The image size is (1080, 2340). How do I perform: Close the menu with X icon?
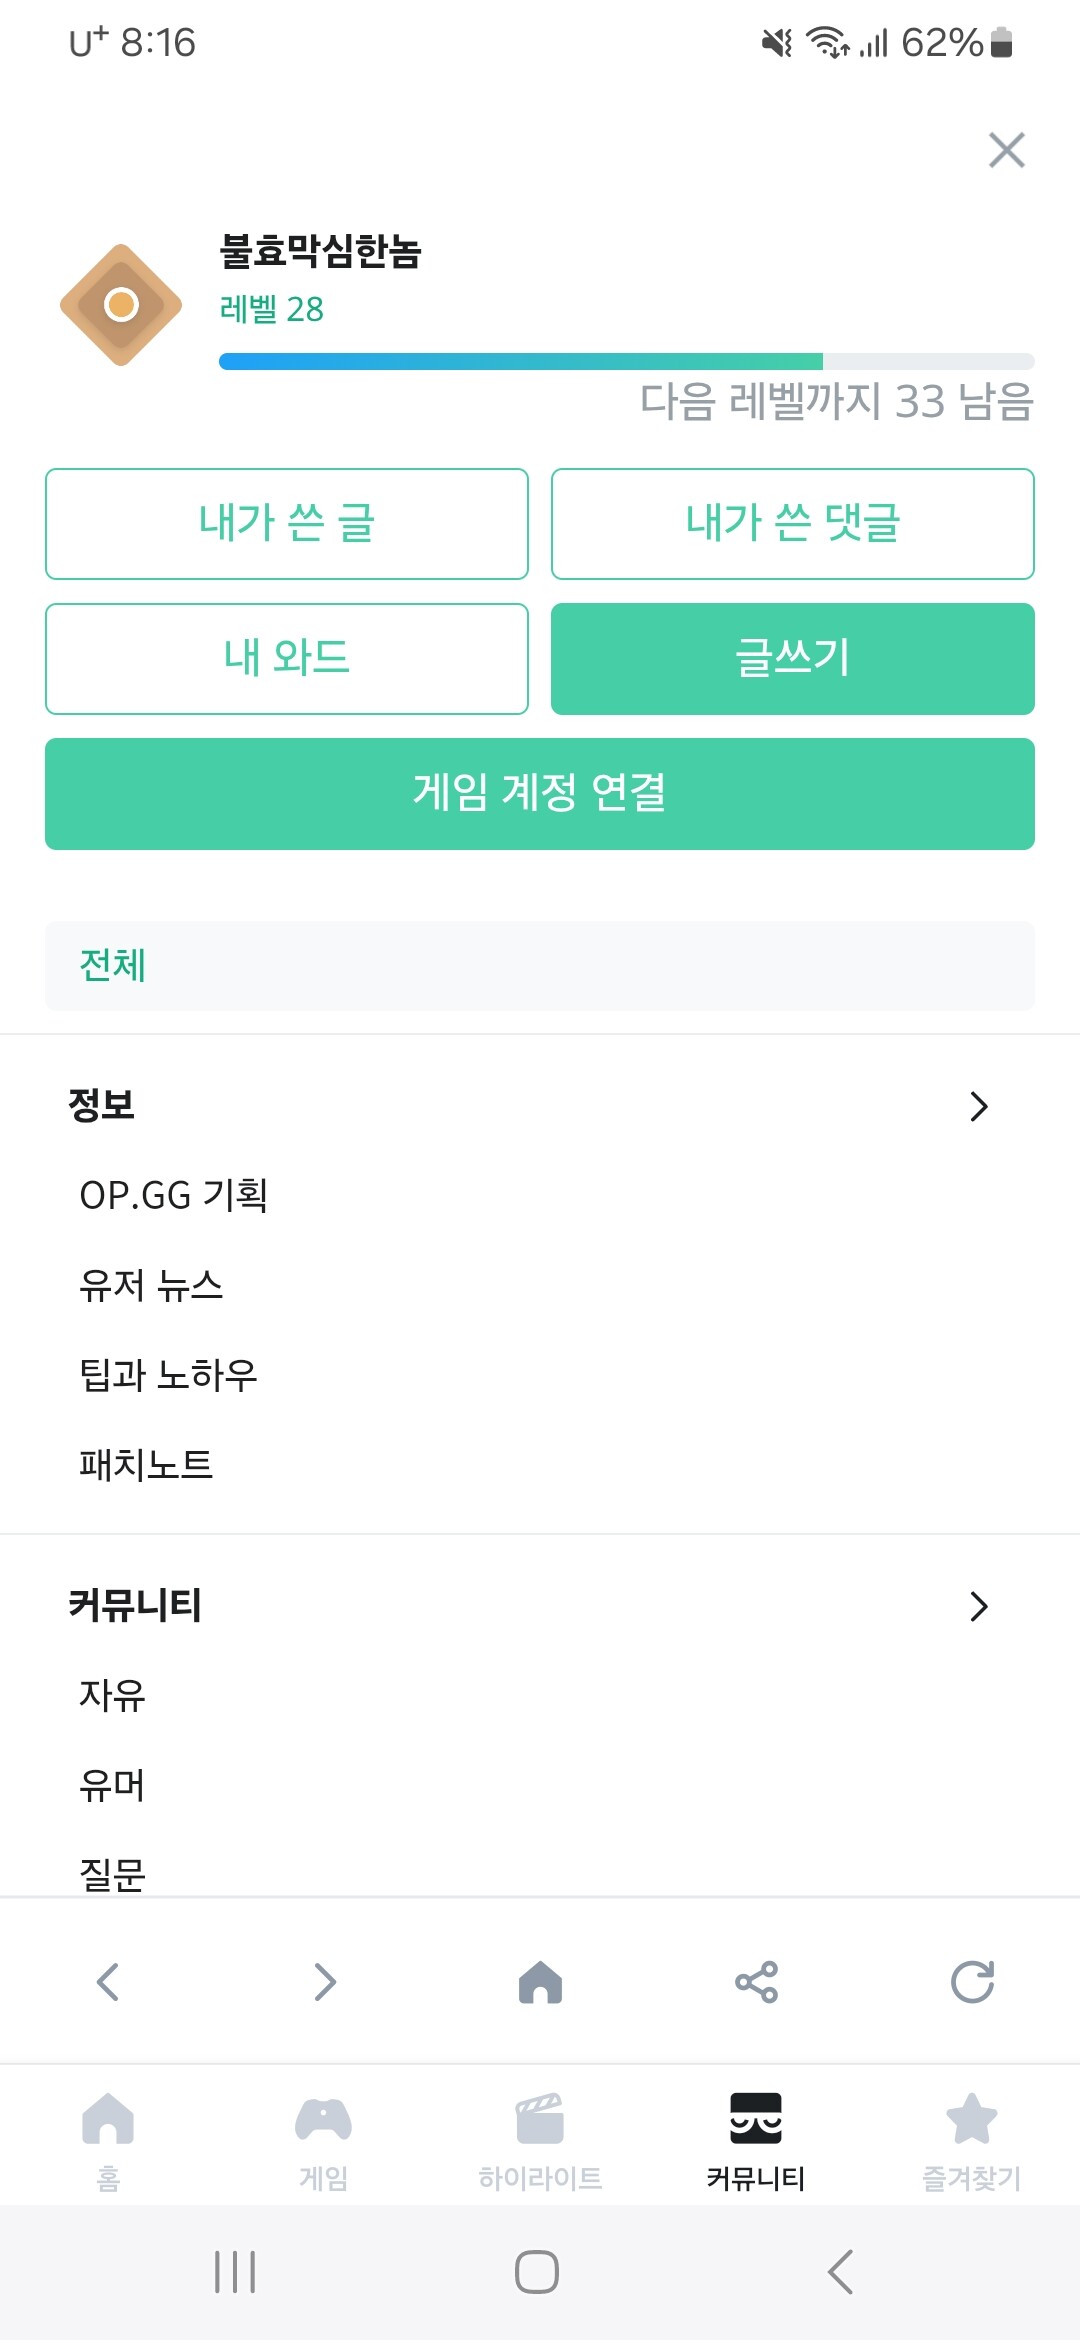(x=1006, y=150)
